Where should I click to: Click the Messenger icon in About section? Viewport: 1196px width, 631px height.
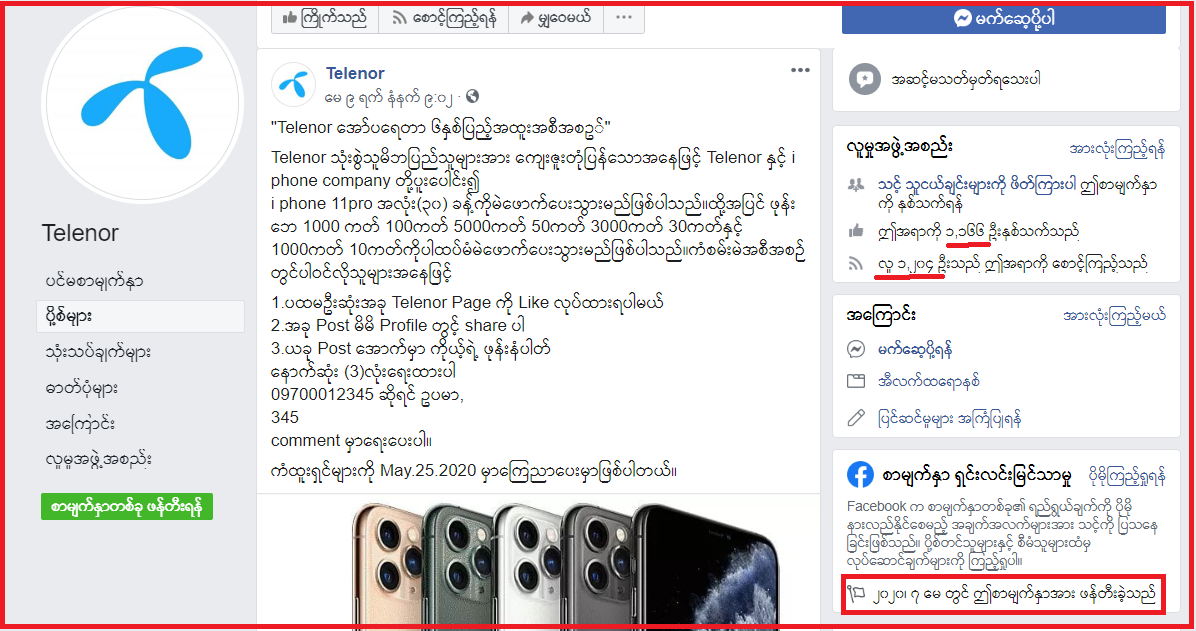coord(856,349)
